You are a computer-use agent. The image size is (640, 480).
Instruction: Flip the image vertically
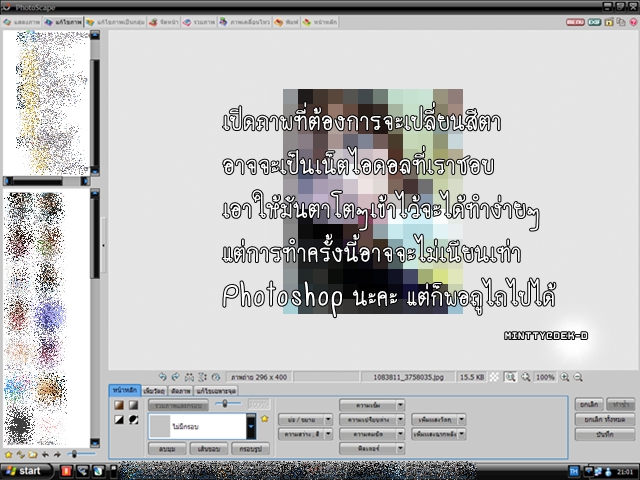(202, 377)
